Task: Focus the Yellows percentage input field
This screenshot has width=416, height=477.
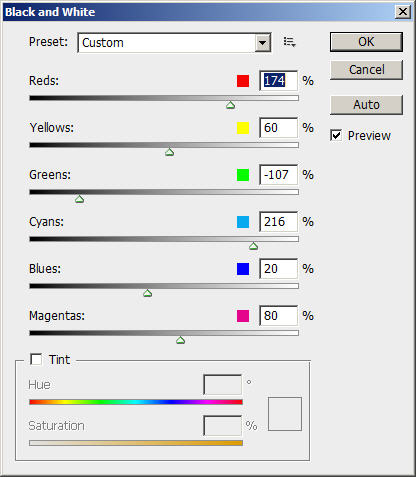Action: pos(278,128)
